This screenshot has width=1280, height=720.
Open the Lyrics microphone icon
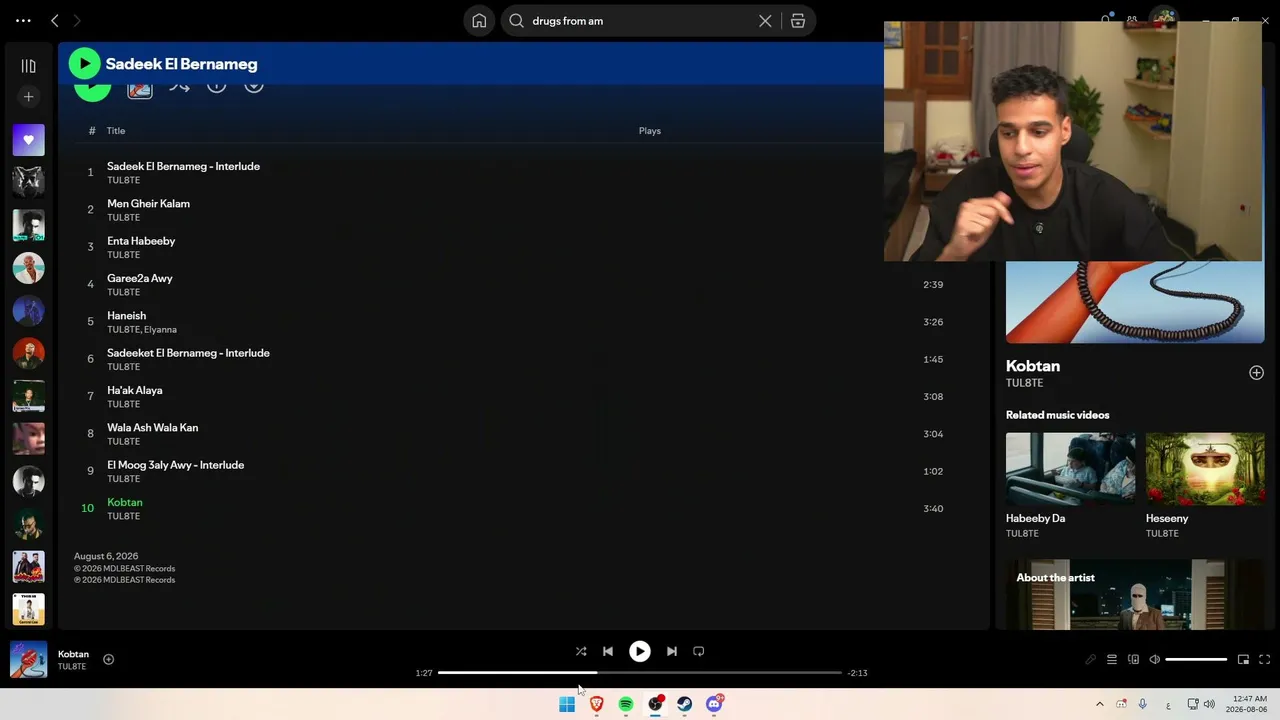(1090, 660)
